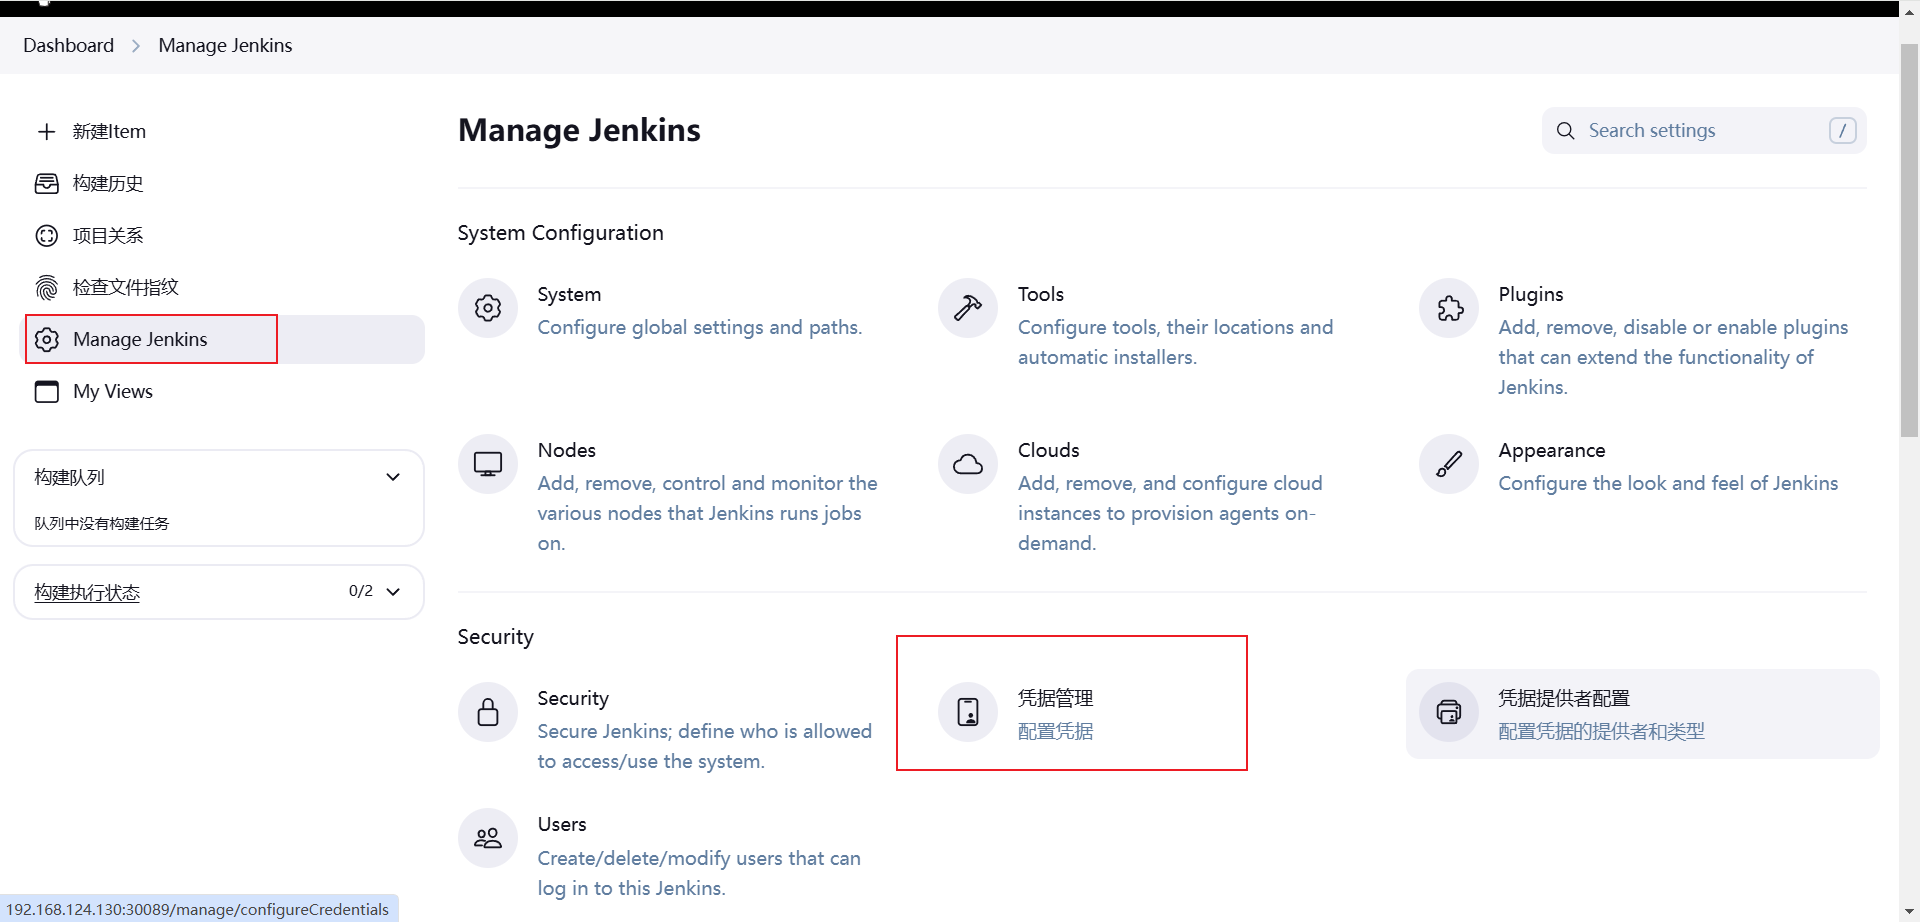Open System settings via its gear icon
The width and height of the screenshot is (1920, 922).
pyautogui.click(x=488, y=308)
